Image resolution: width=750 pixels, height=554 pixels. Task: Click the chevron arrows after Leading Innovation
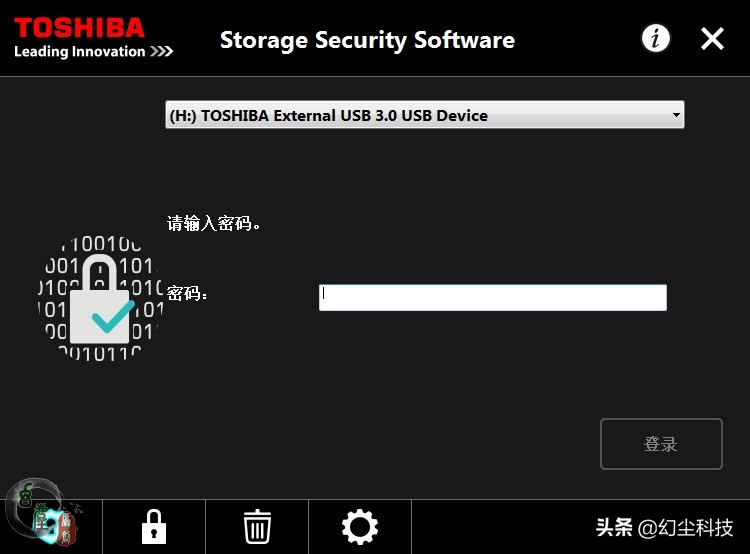tap(162, 51)
